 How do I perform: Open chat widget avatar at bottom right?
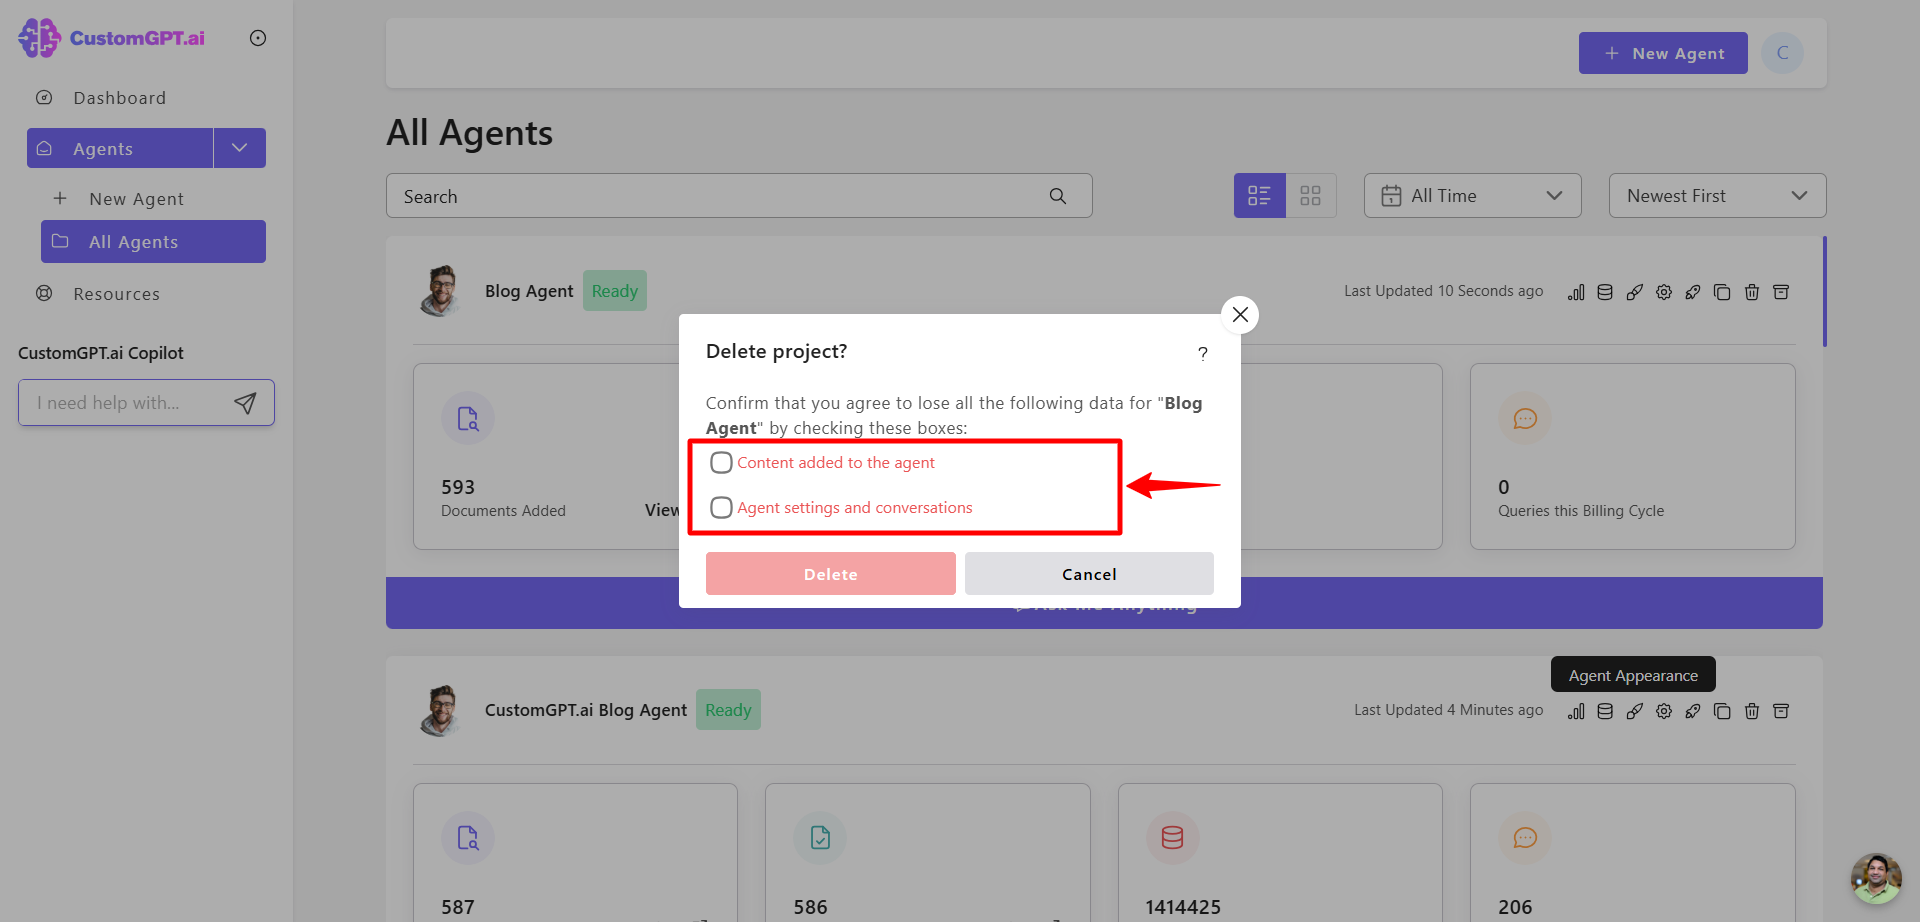point(1876,878)
